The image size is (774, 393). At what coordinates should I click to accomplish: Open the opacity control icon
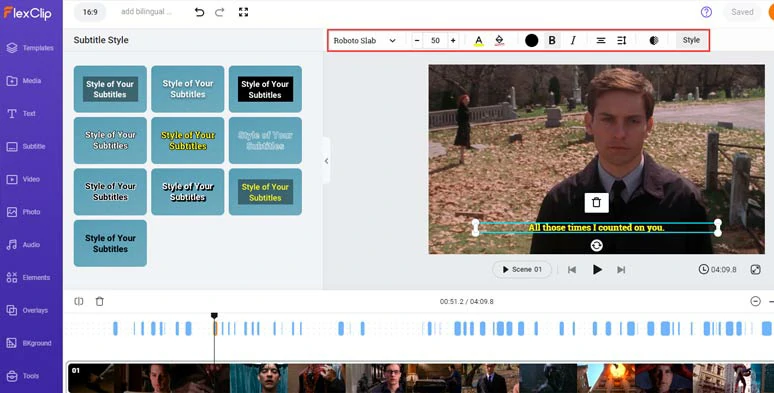click(x=654, y=40)
